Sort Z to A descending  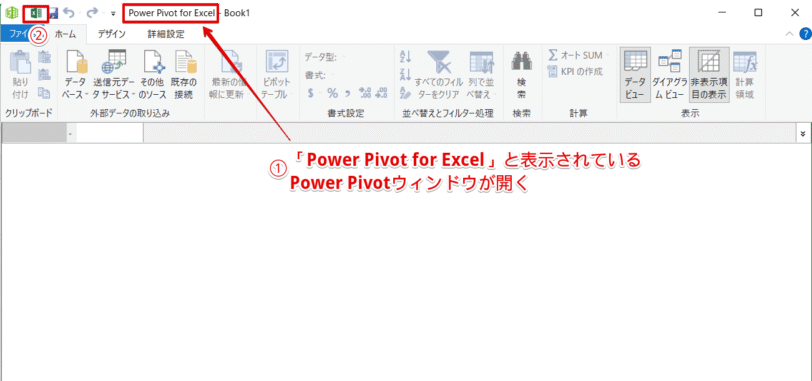point(405,75)
